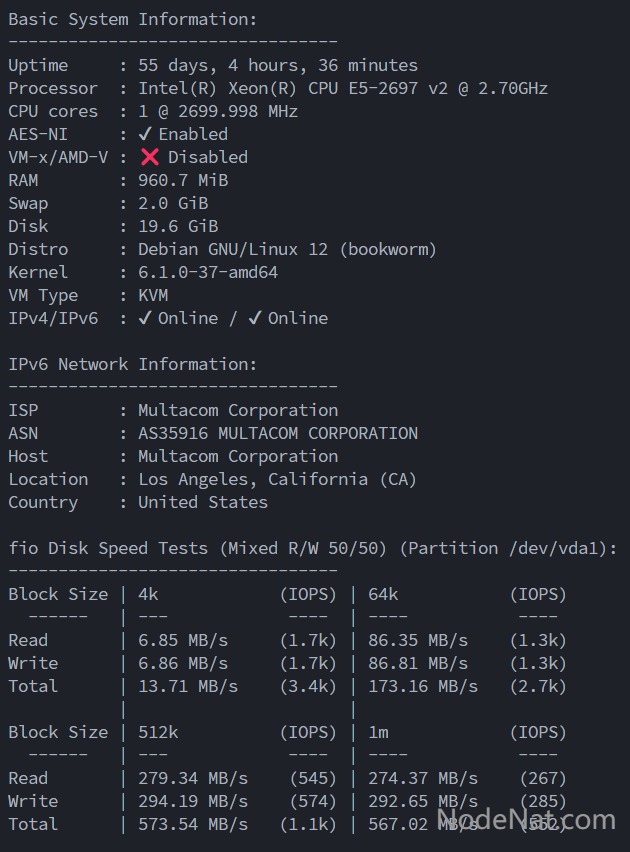Click the 4k block size column header
The image size is (630, 852).
coord(148,594)
